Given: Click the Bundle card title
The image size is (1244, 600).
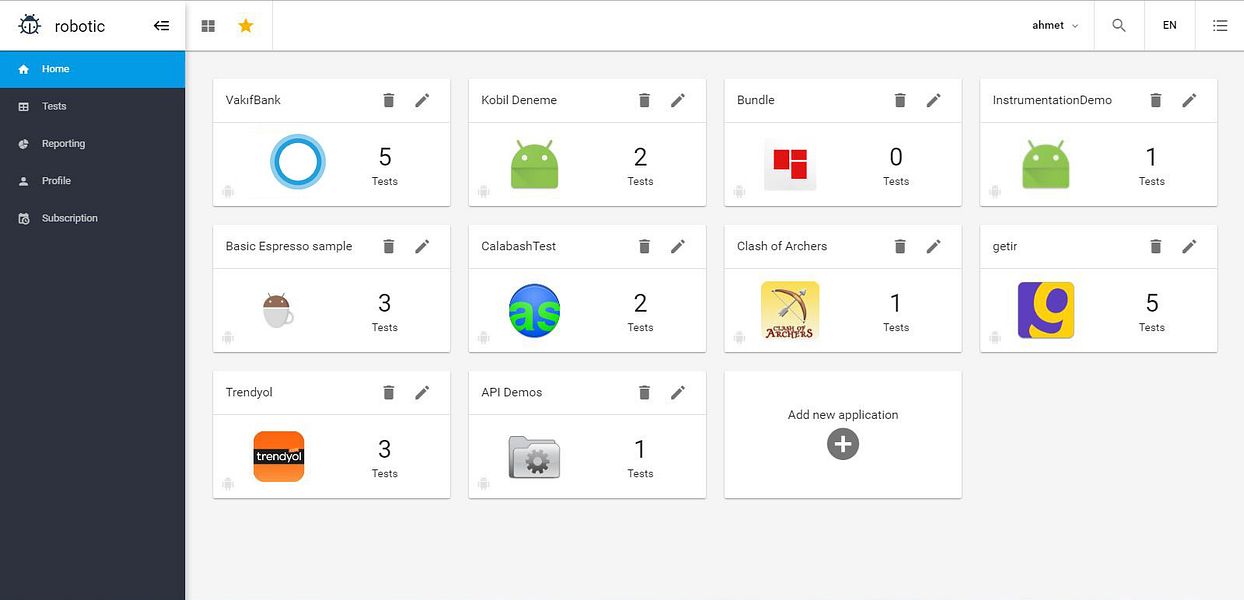Looking at the screenshot, I should [756, 100].
